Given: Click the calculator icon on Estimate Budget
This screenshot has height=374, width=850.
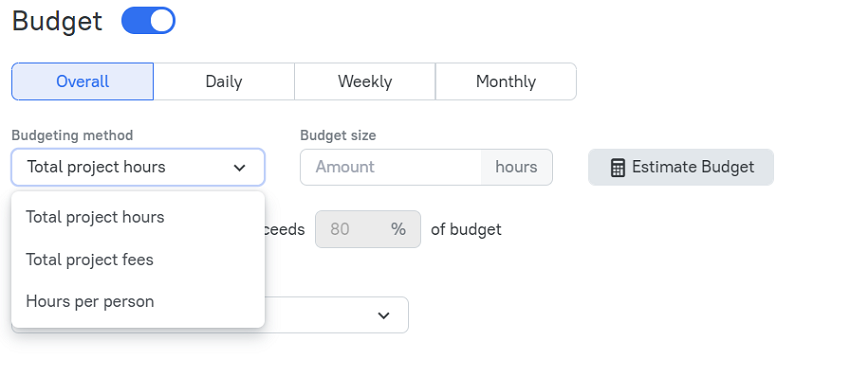Looking at the screenshot, I should click(x=617, y=167).
